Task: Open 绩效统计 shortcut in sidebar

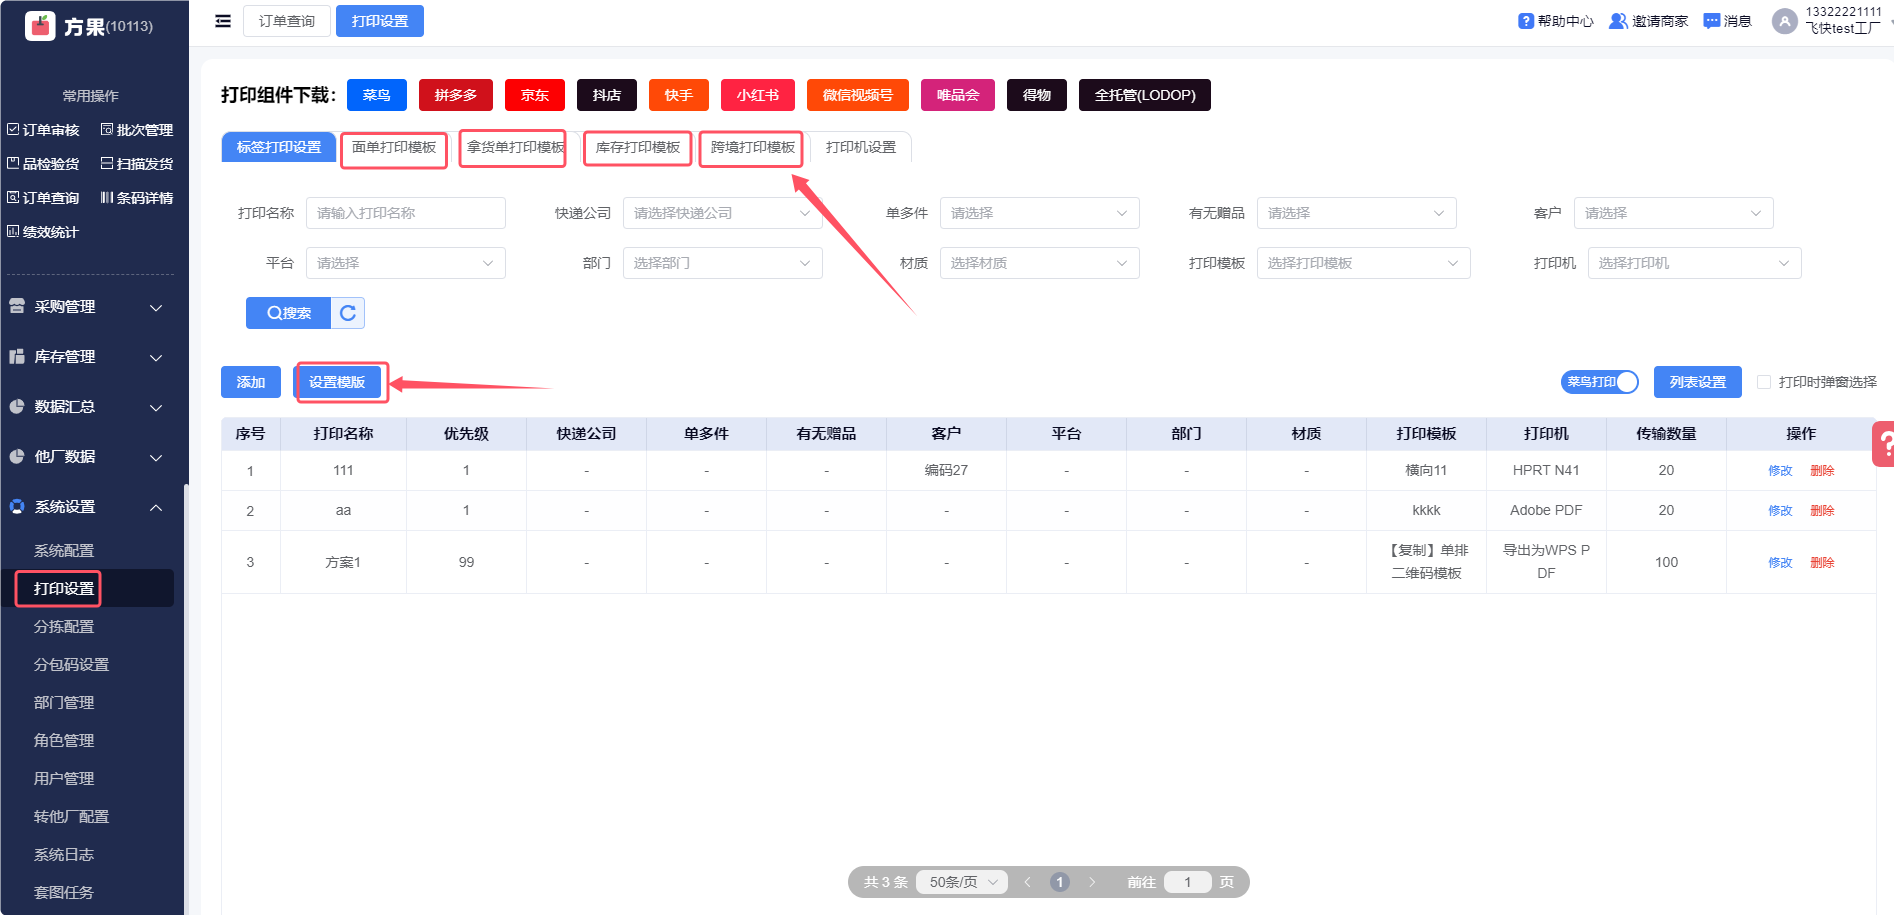Action: pos(43,232)
